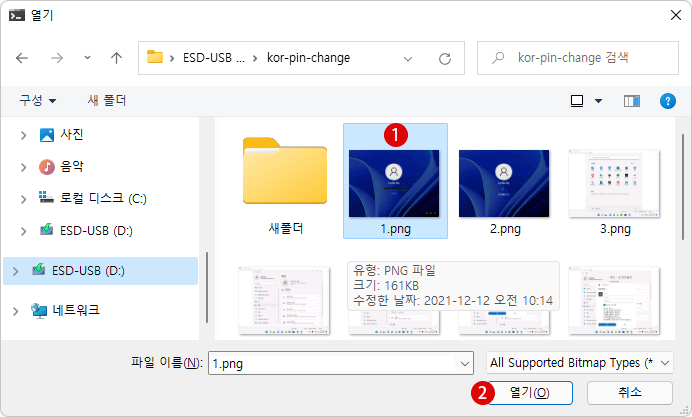This screenshot has width=692, height=417.
Task: Click the magnifier search icon
Action: click(x=498, y=58)
